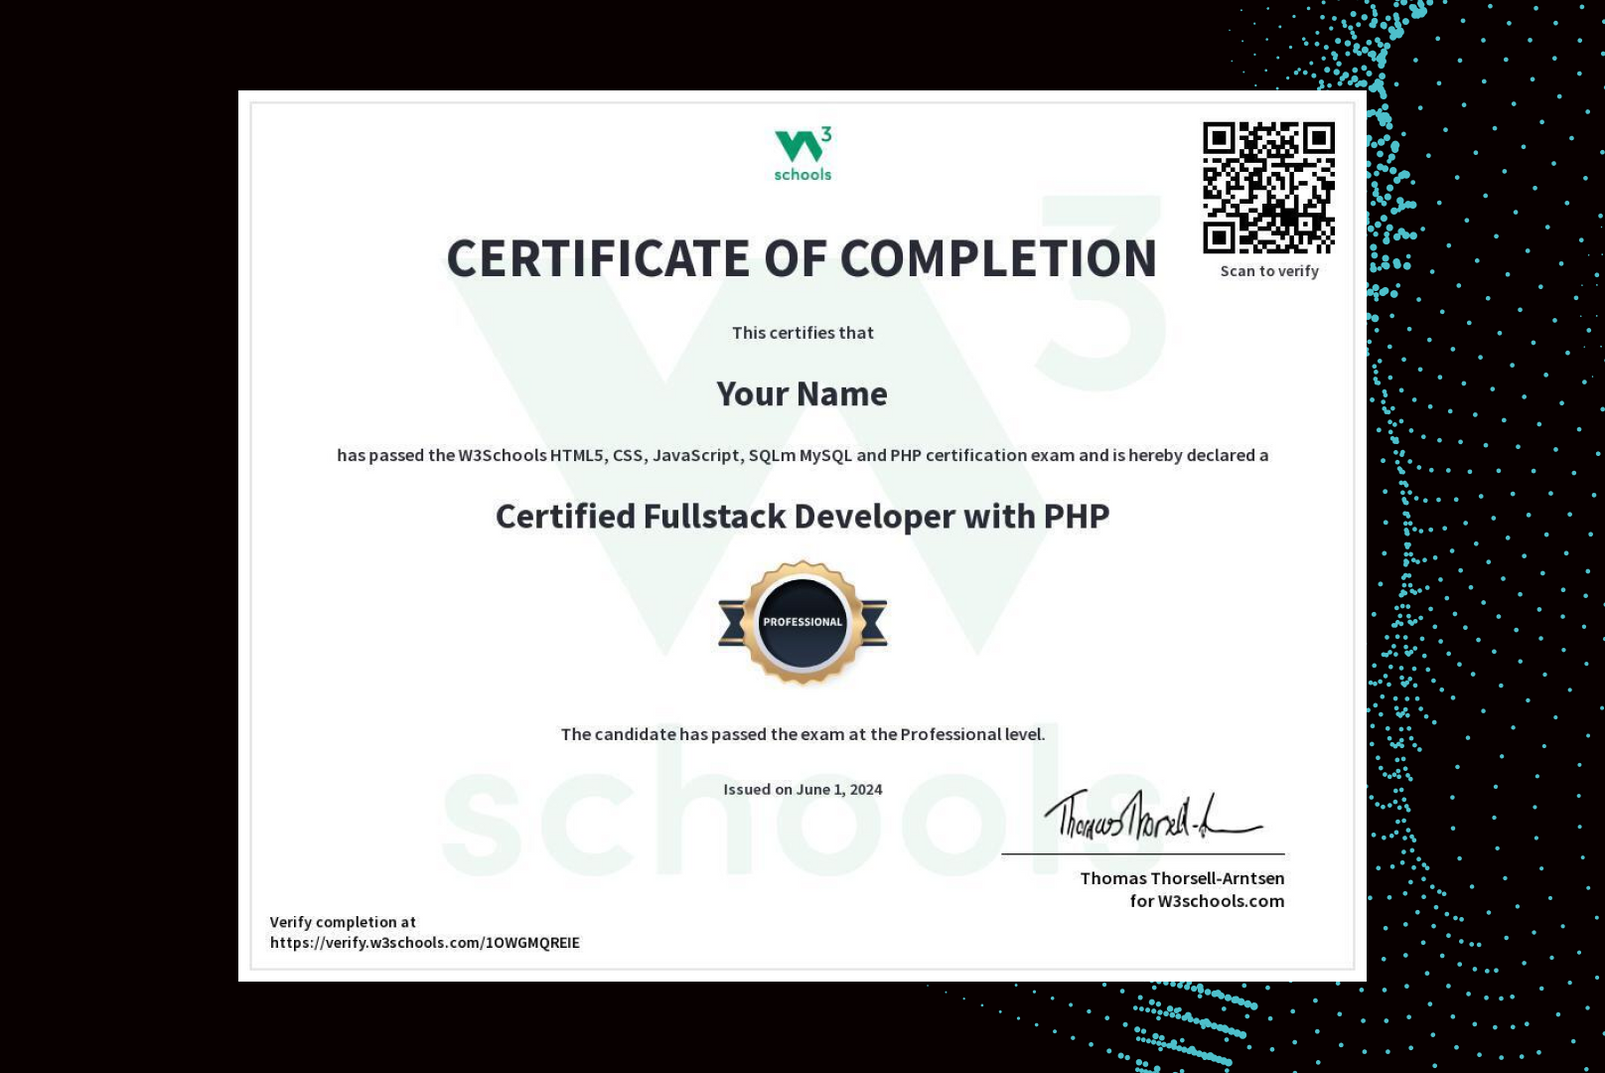
Task: Open the verification URL verify.w3schools.com/1OWGMQREIE
Action: pos(425,942)
